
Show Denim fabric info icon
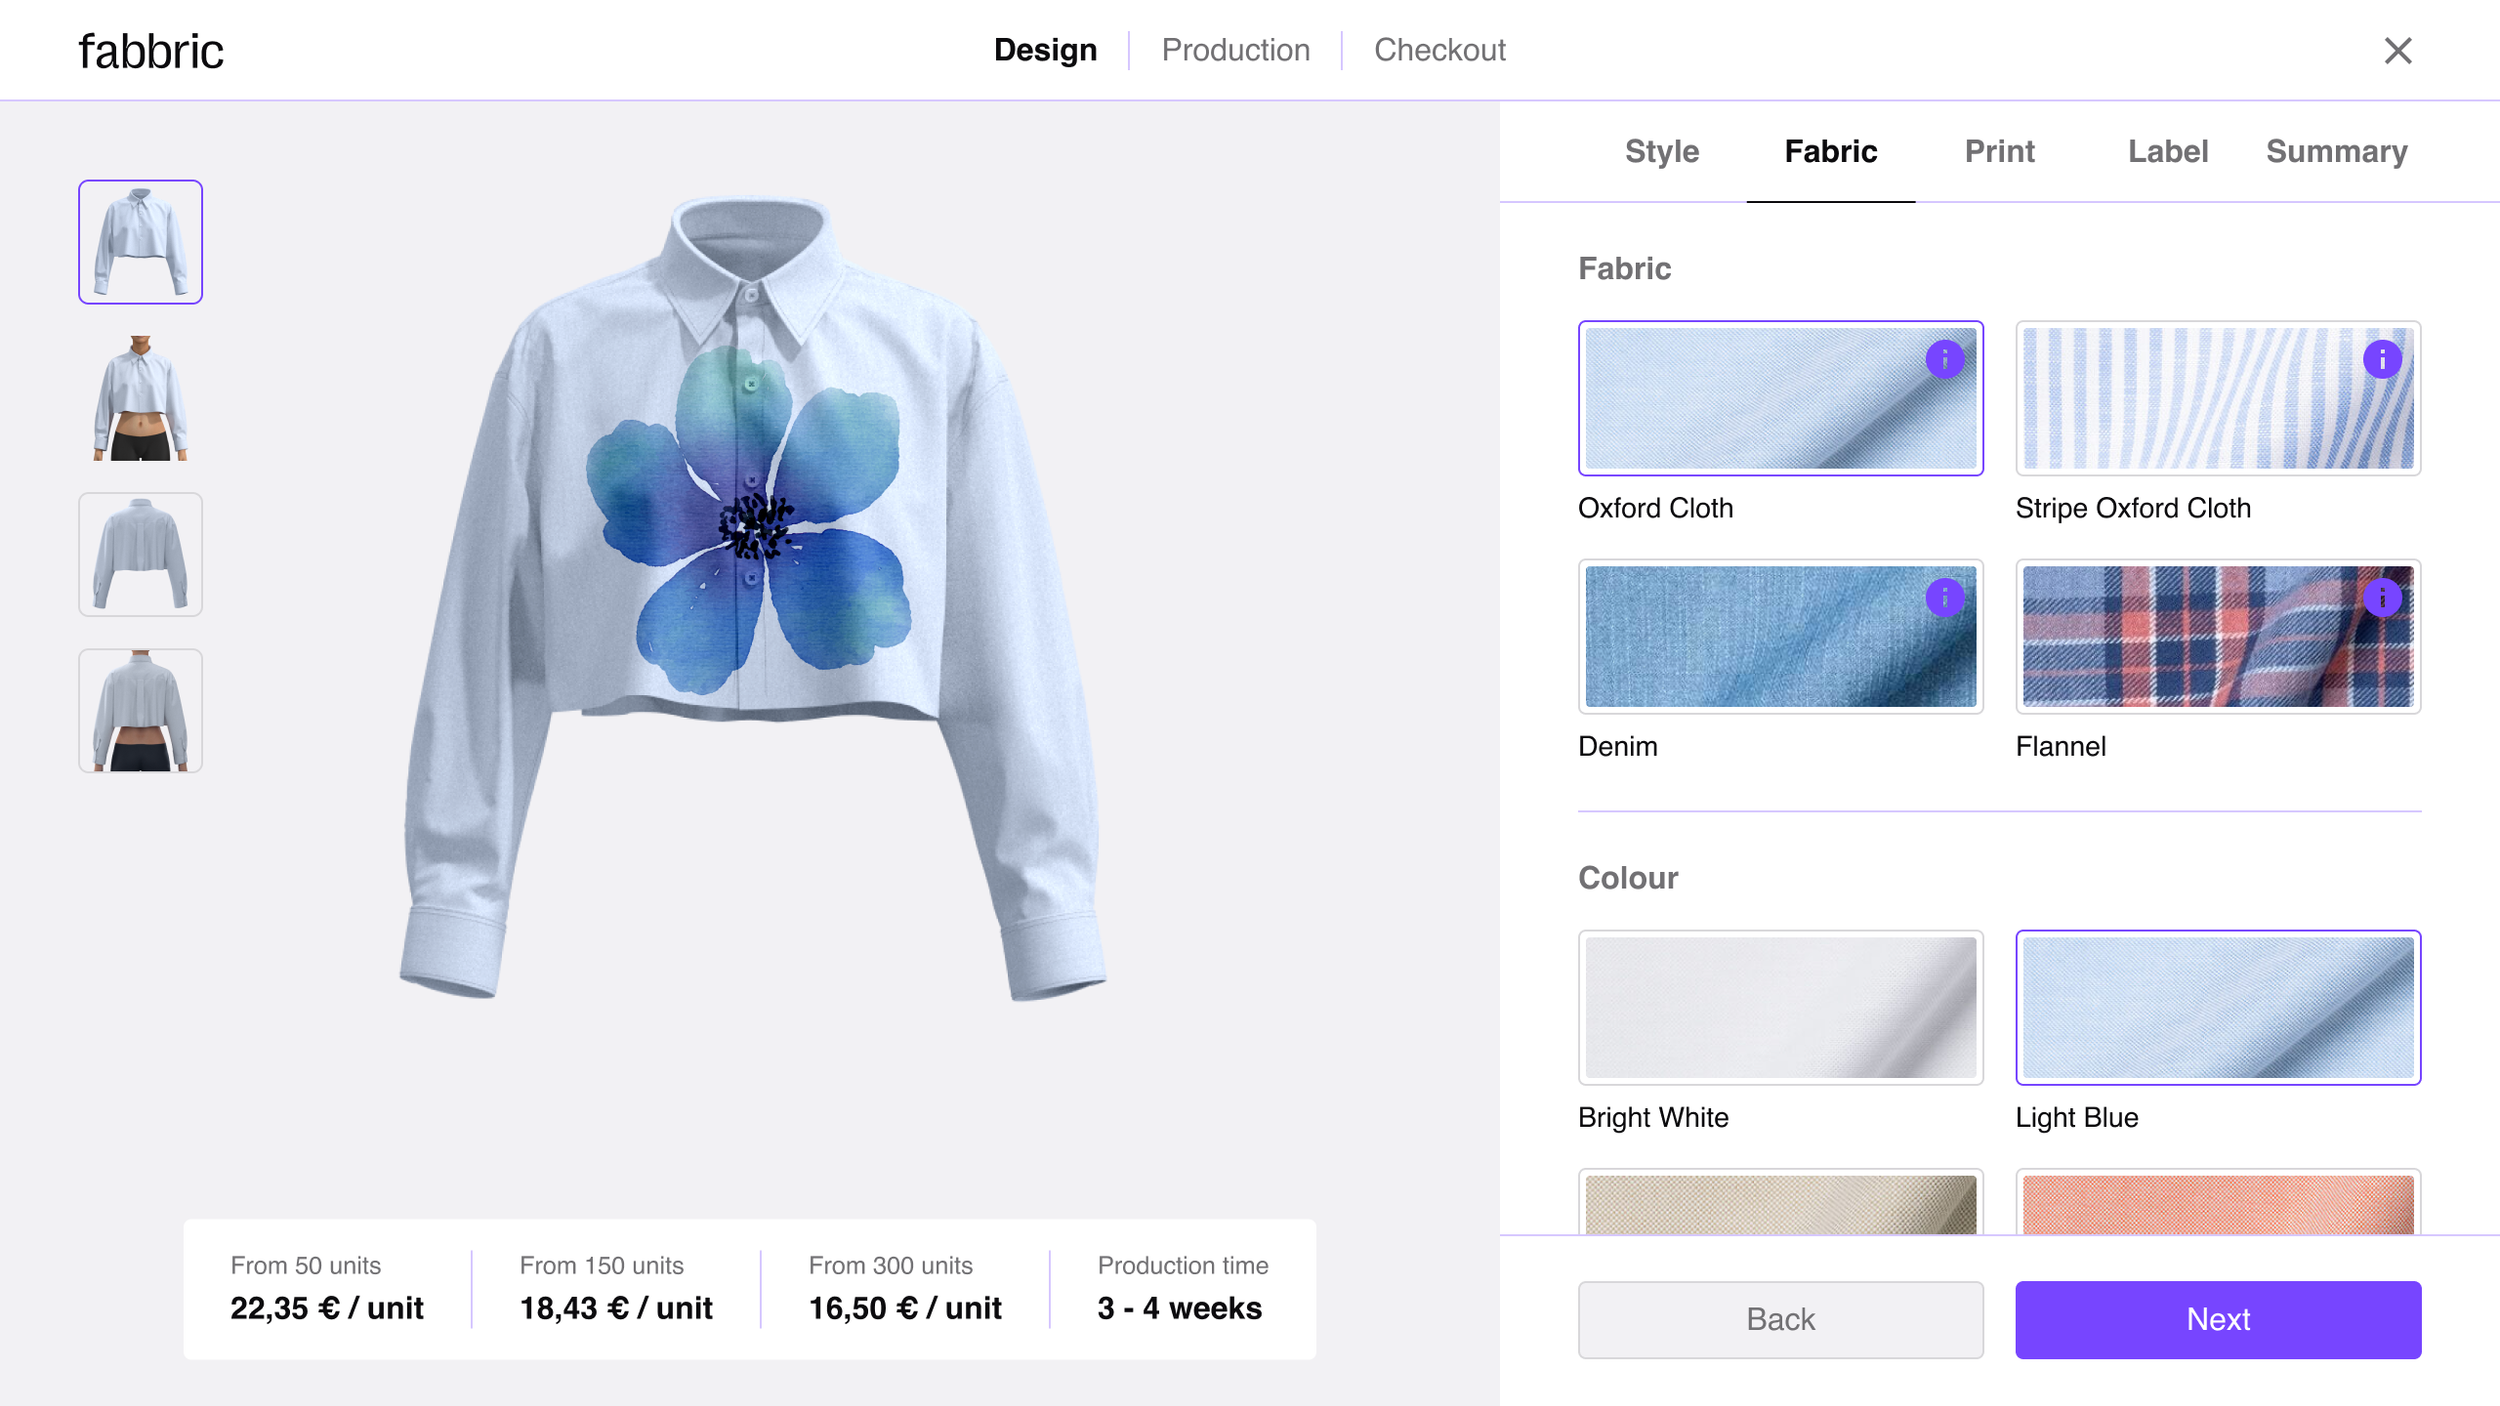(x=1944, y=598)
